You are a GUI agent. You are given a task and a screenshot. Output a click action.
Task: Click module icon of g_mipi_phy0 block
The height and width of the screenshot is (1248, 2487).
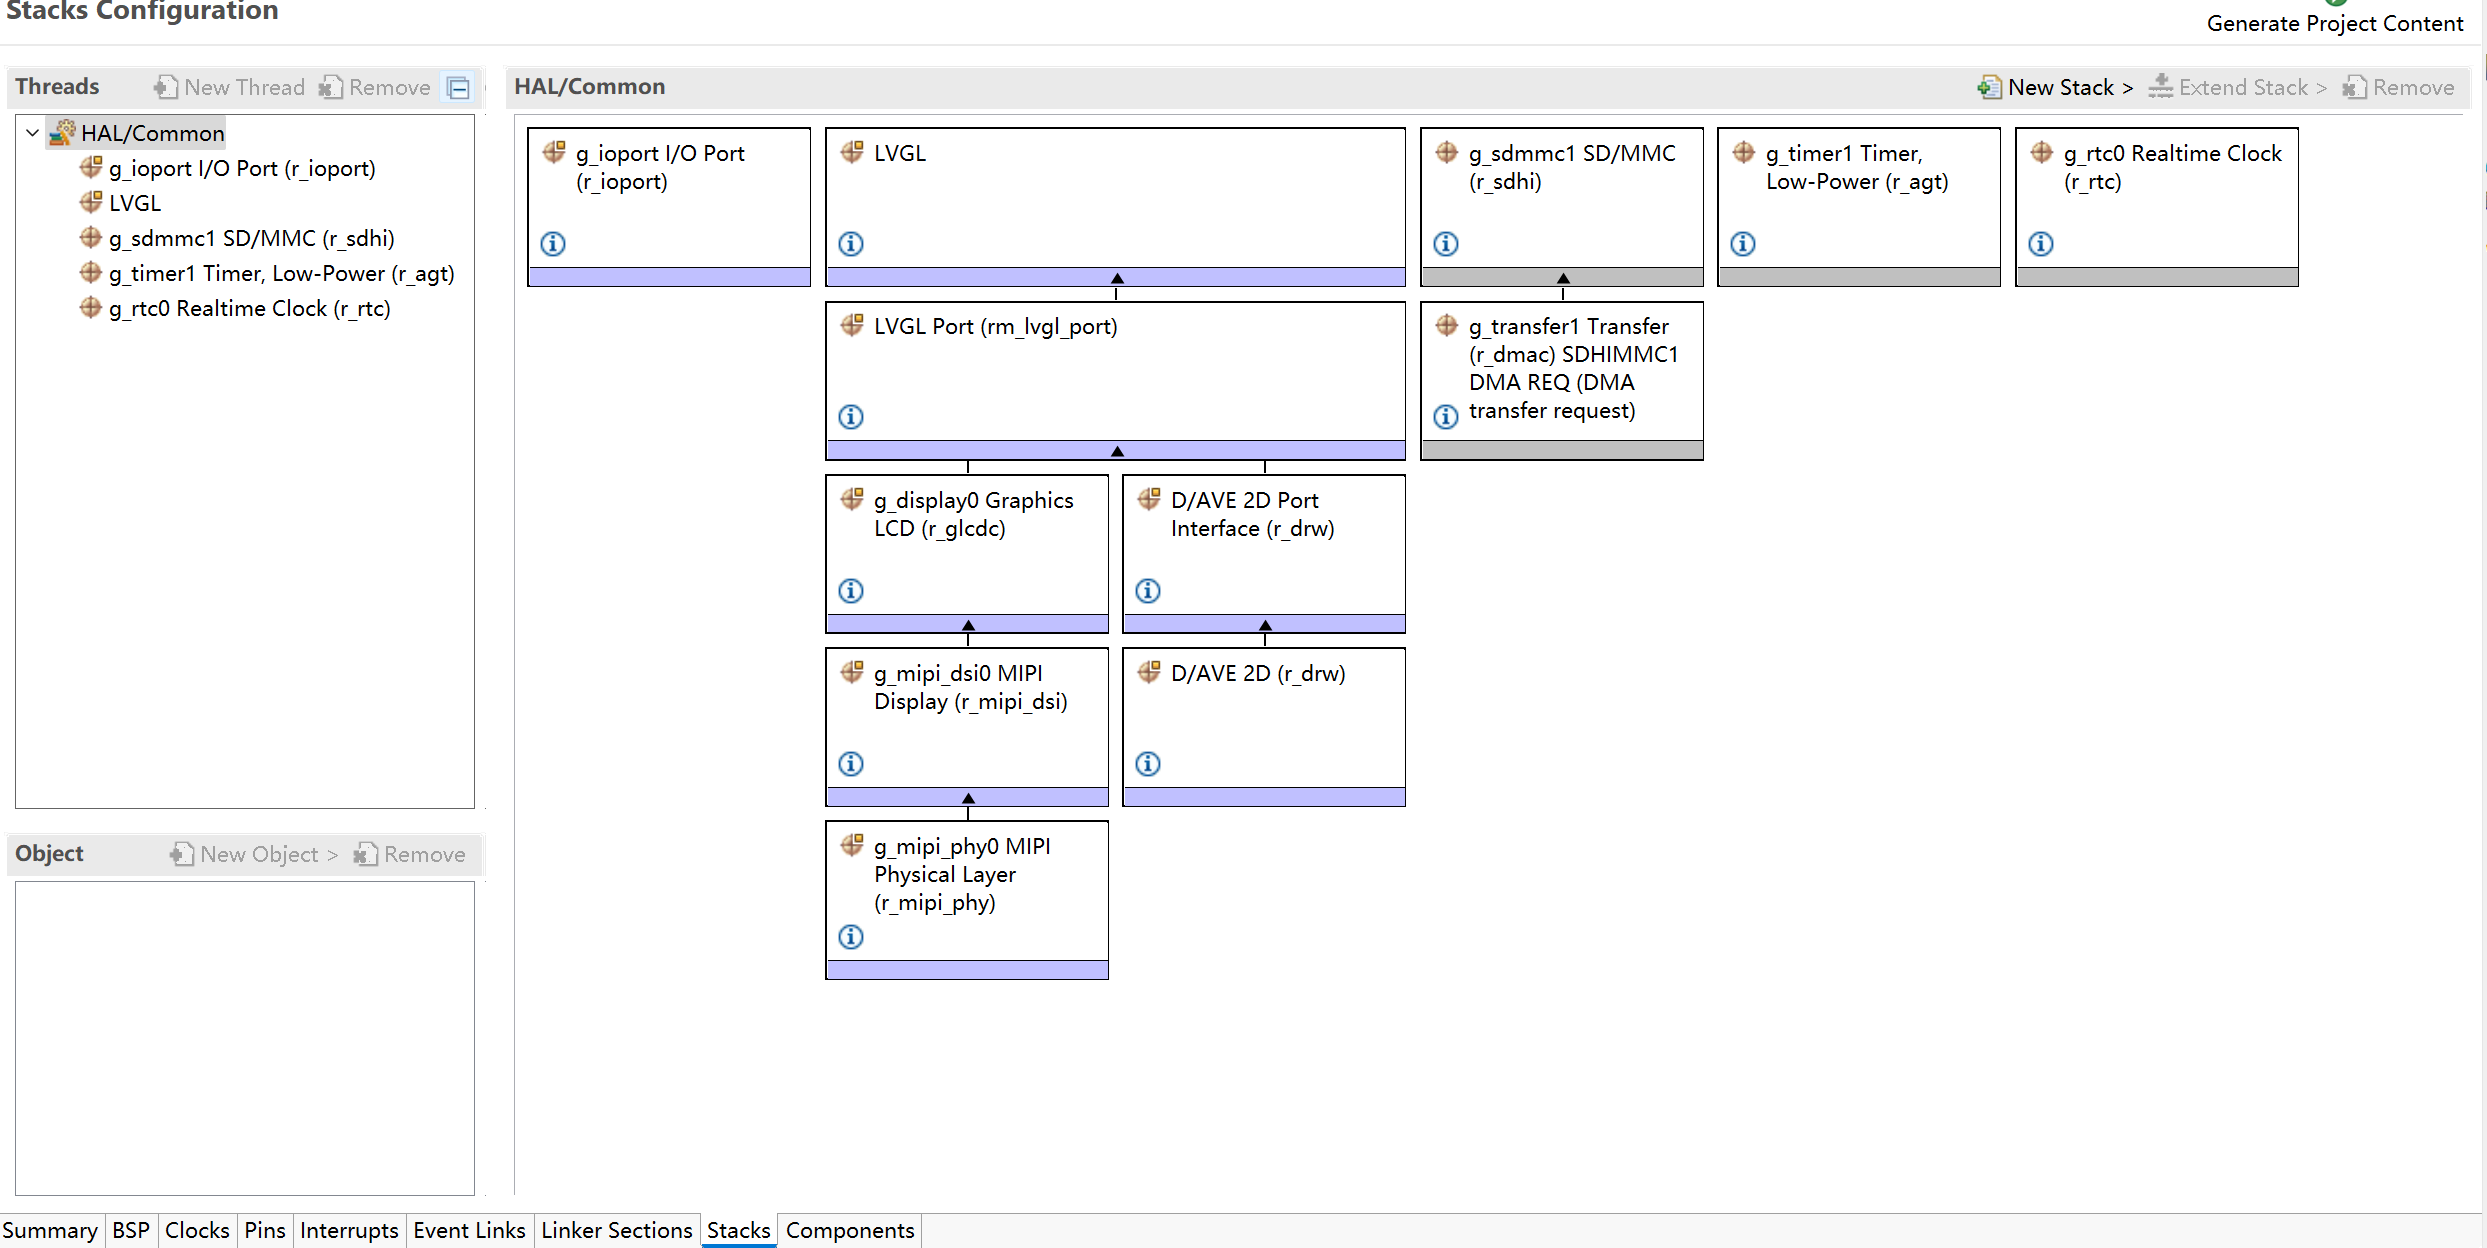(x=852, y=845)
